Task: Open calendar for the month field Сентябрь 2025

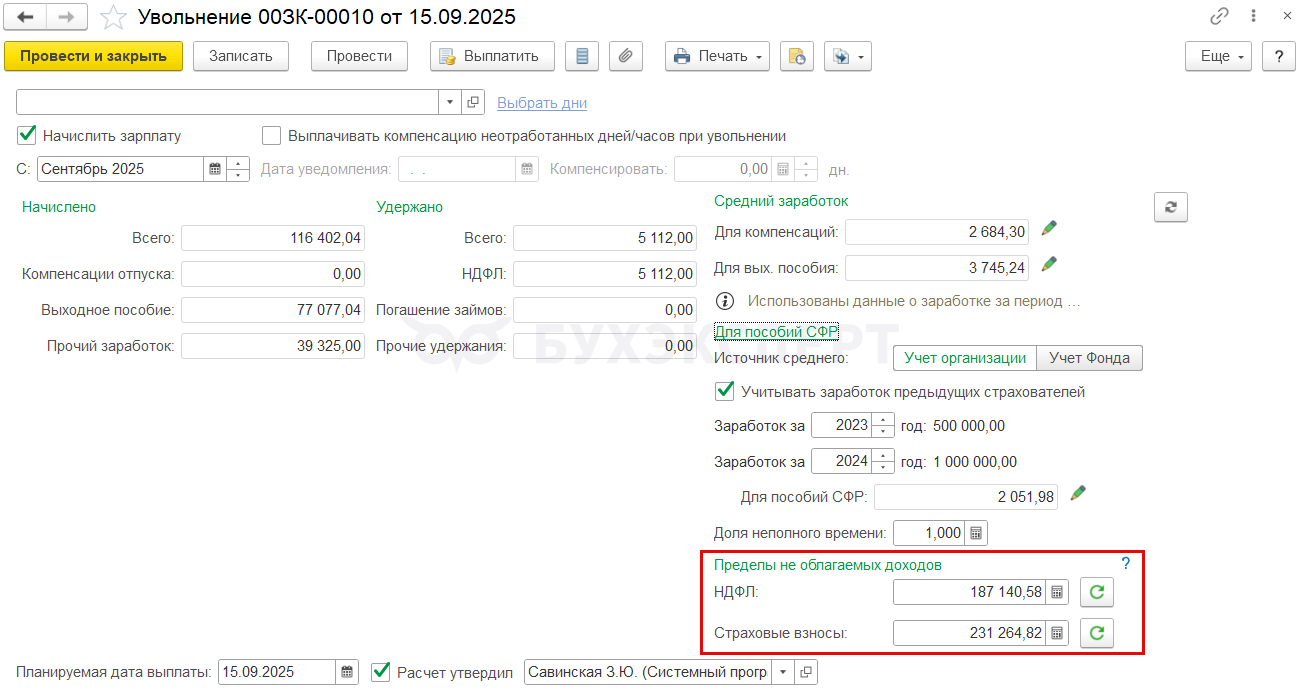Action: (x=214, y=169)
